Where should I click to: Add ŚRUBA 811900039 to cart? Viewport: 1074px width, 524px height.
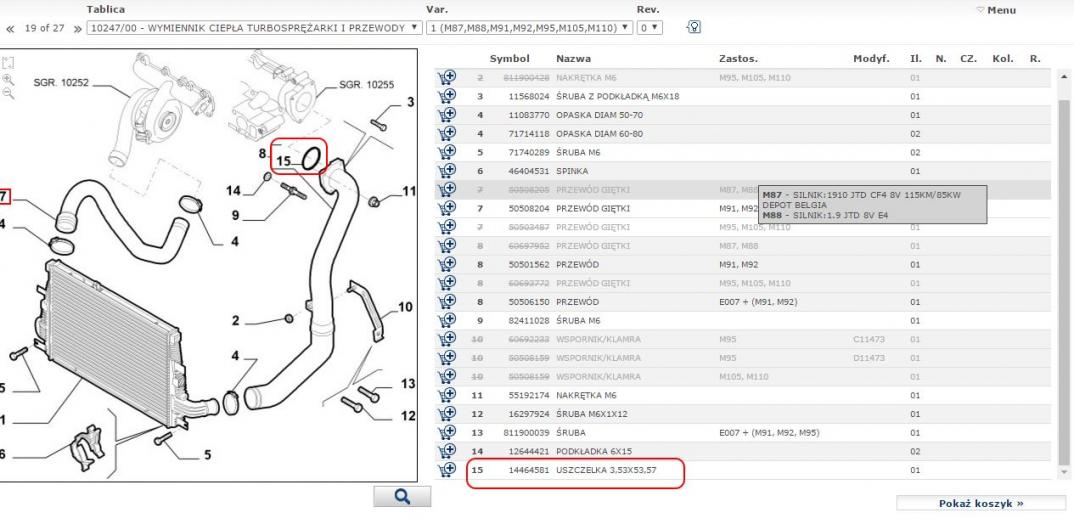point(447,432)
